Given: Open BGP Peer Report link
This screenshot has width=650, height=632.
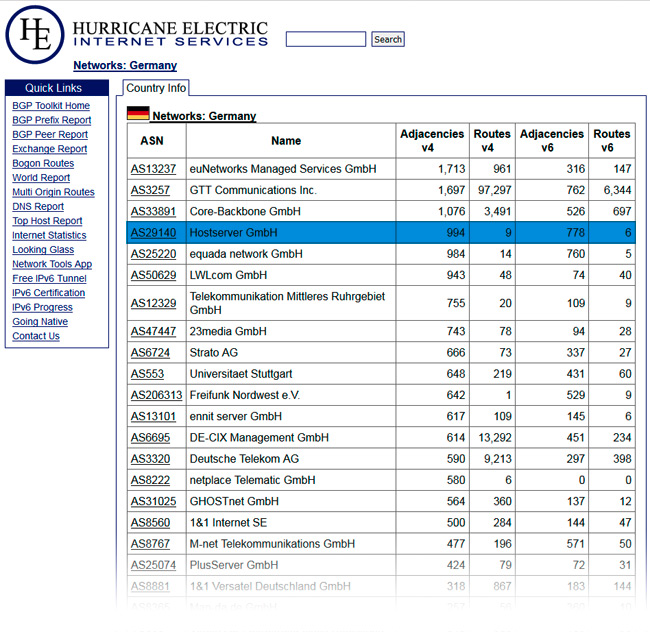Looking at the screenshot, I should pyautogui.click(x=50, y=135).
